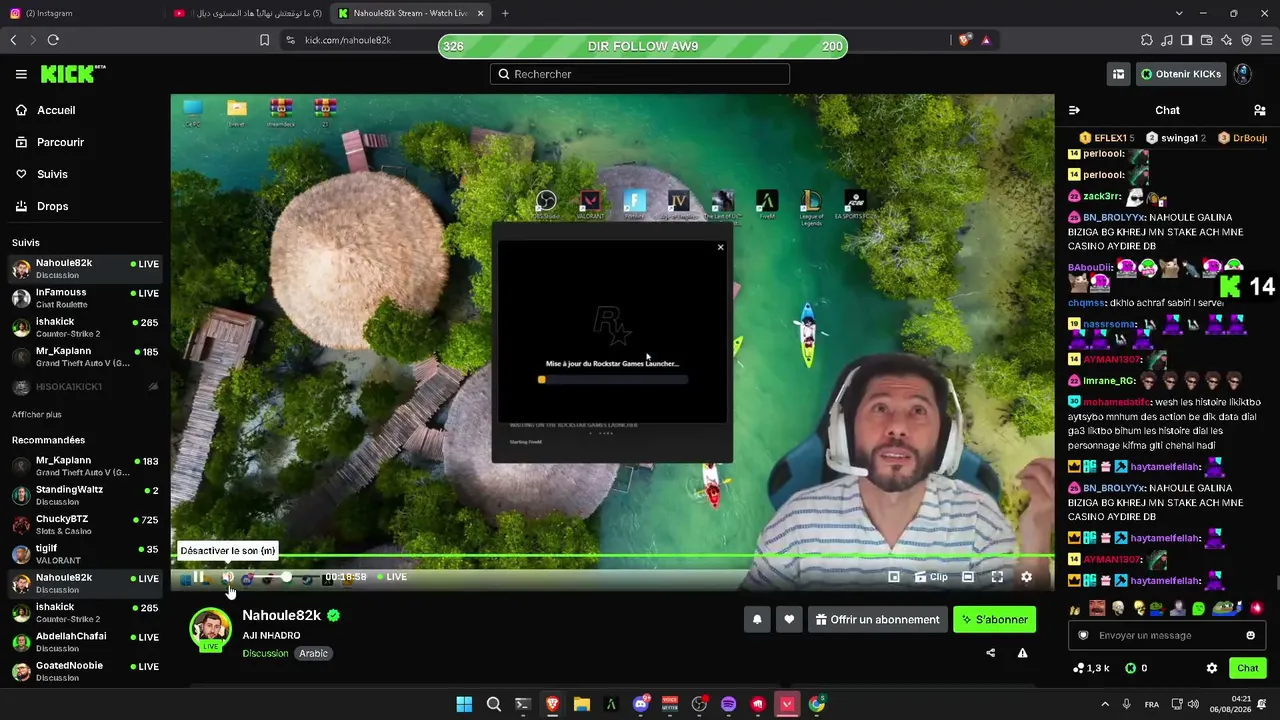The height and width of the screenshot is (720, 1280).
Task: Mute the stream with the speaker icon
Action: click(x=228, y=577)
